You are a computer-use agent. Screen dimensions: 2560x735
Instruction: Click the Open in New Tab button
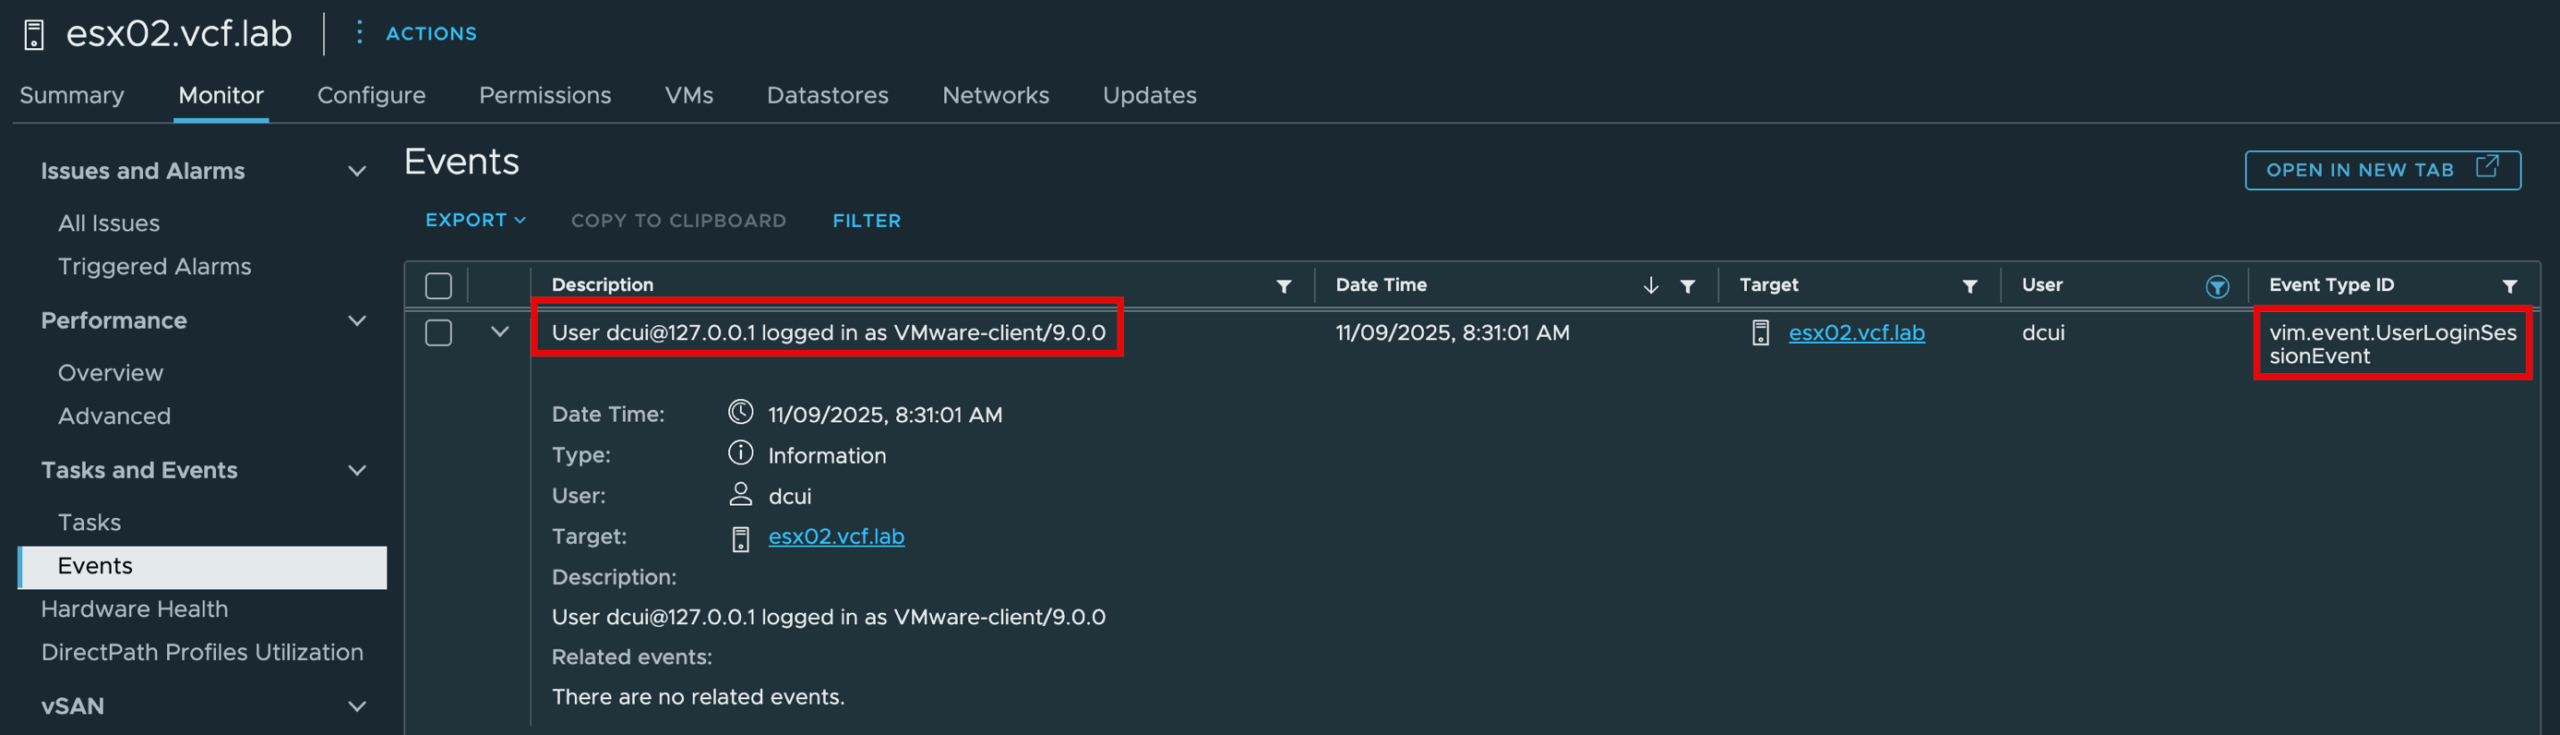(x=2382, y=170)
